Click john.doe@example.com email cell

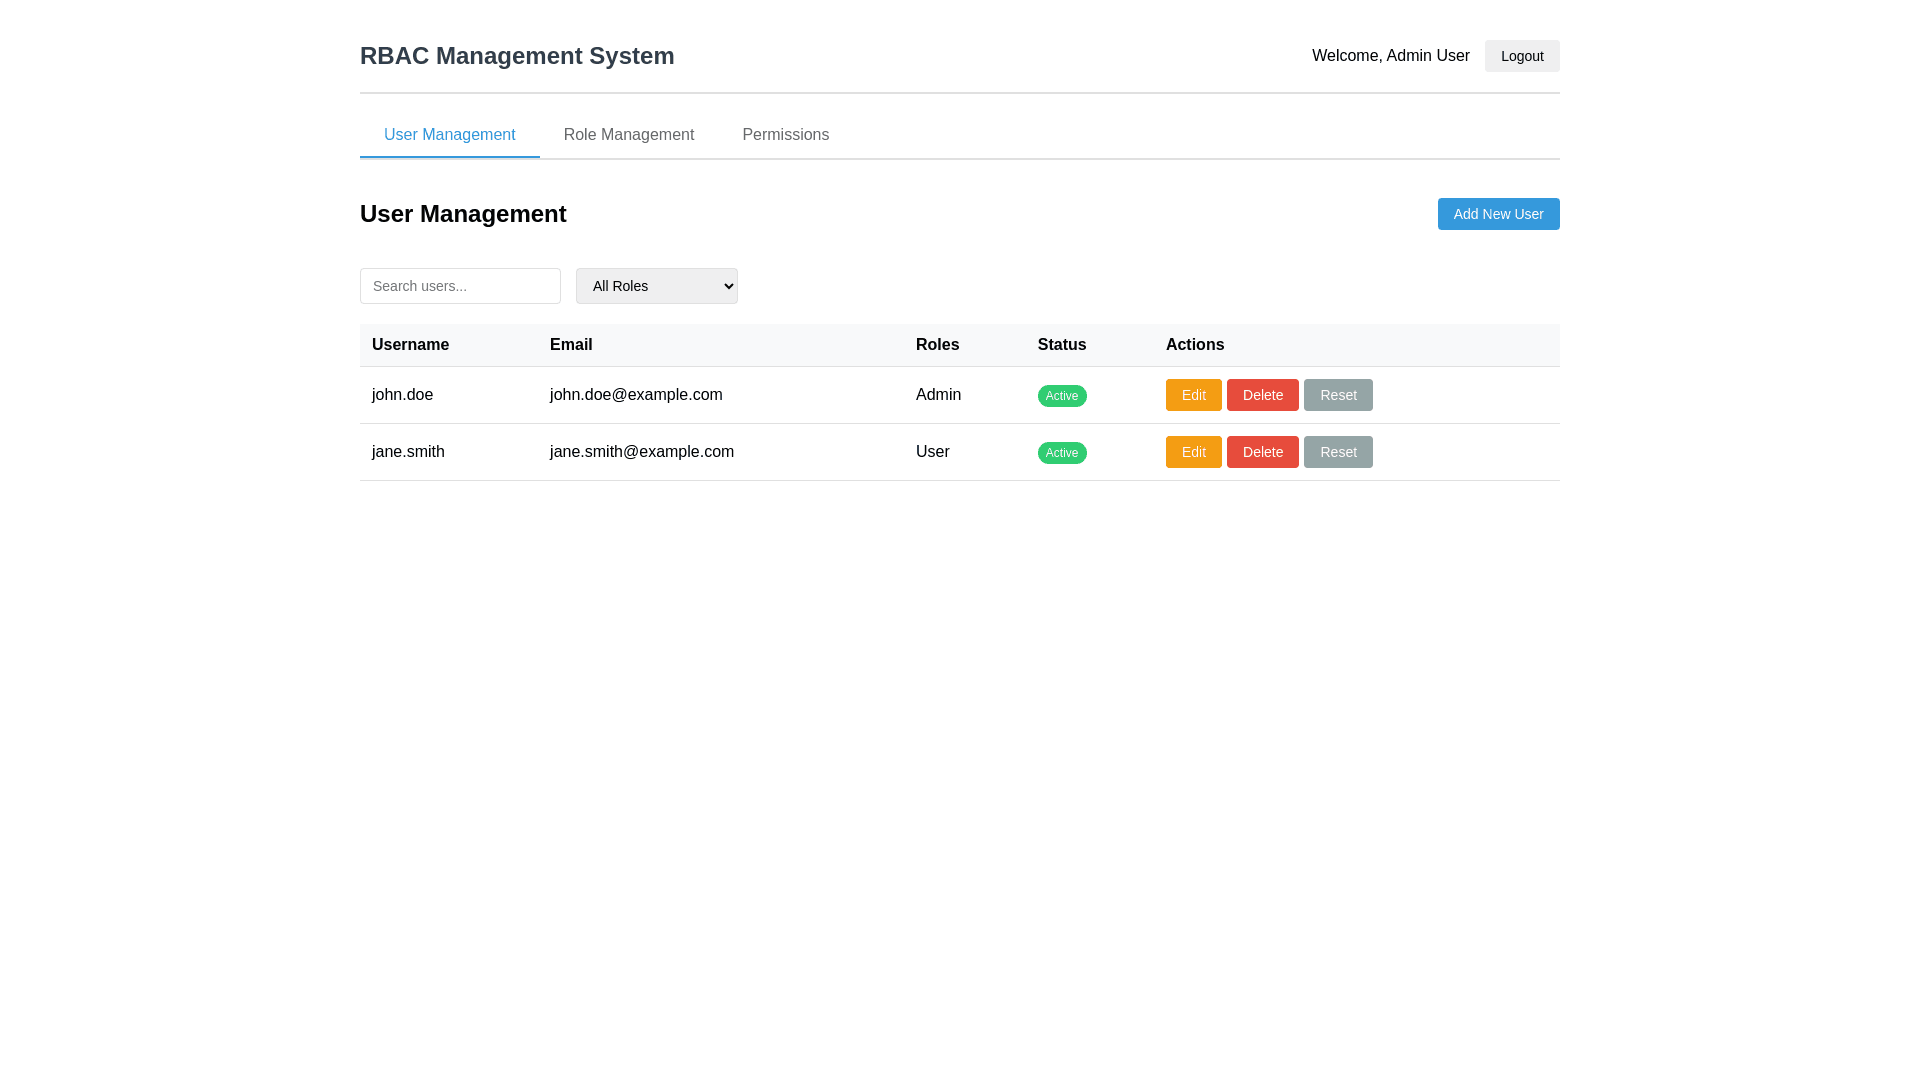point(636,395)
